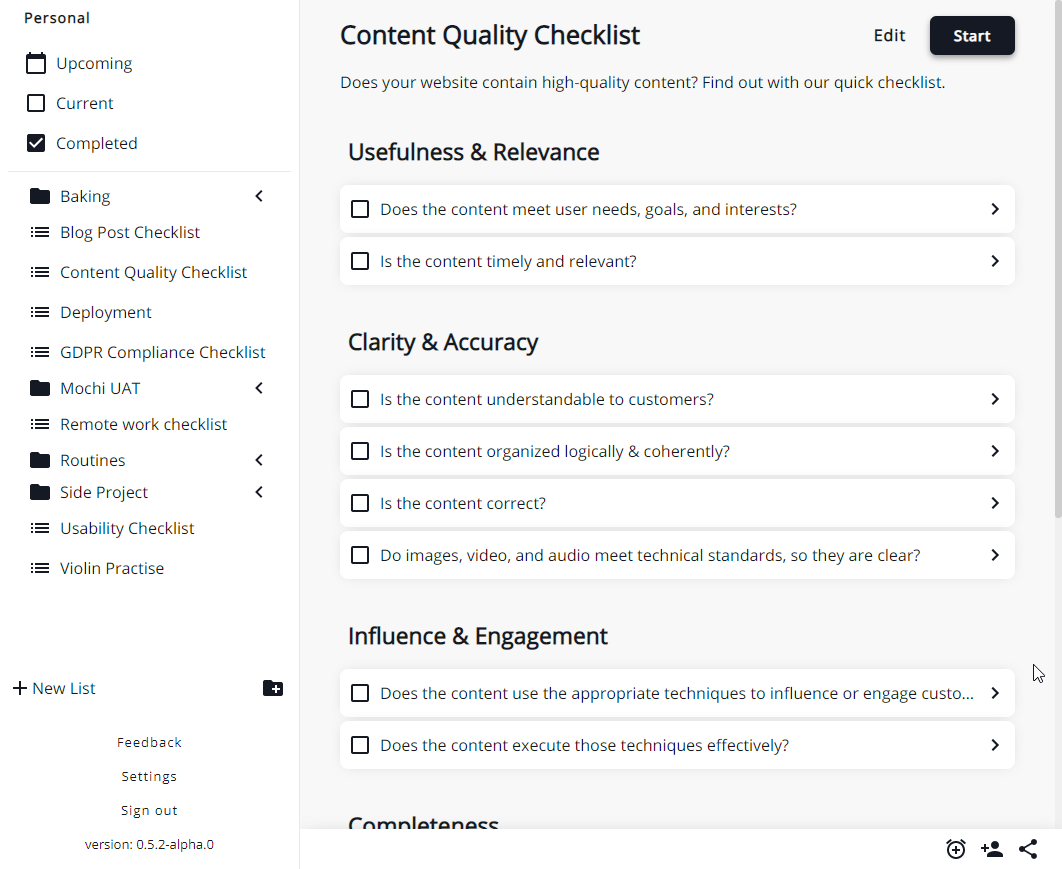Screen dimensions: 1062x869
Task: Click the add person icon
Action: click(992, 849)
